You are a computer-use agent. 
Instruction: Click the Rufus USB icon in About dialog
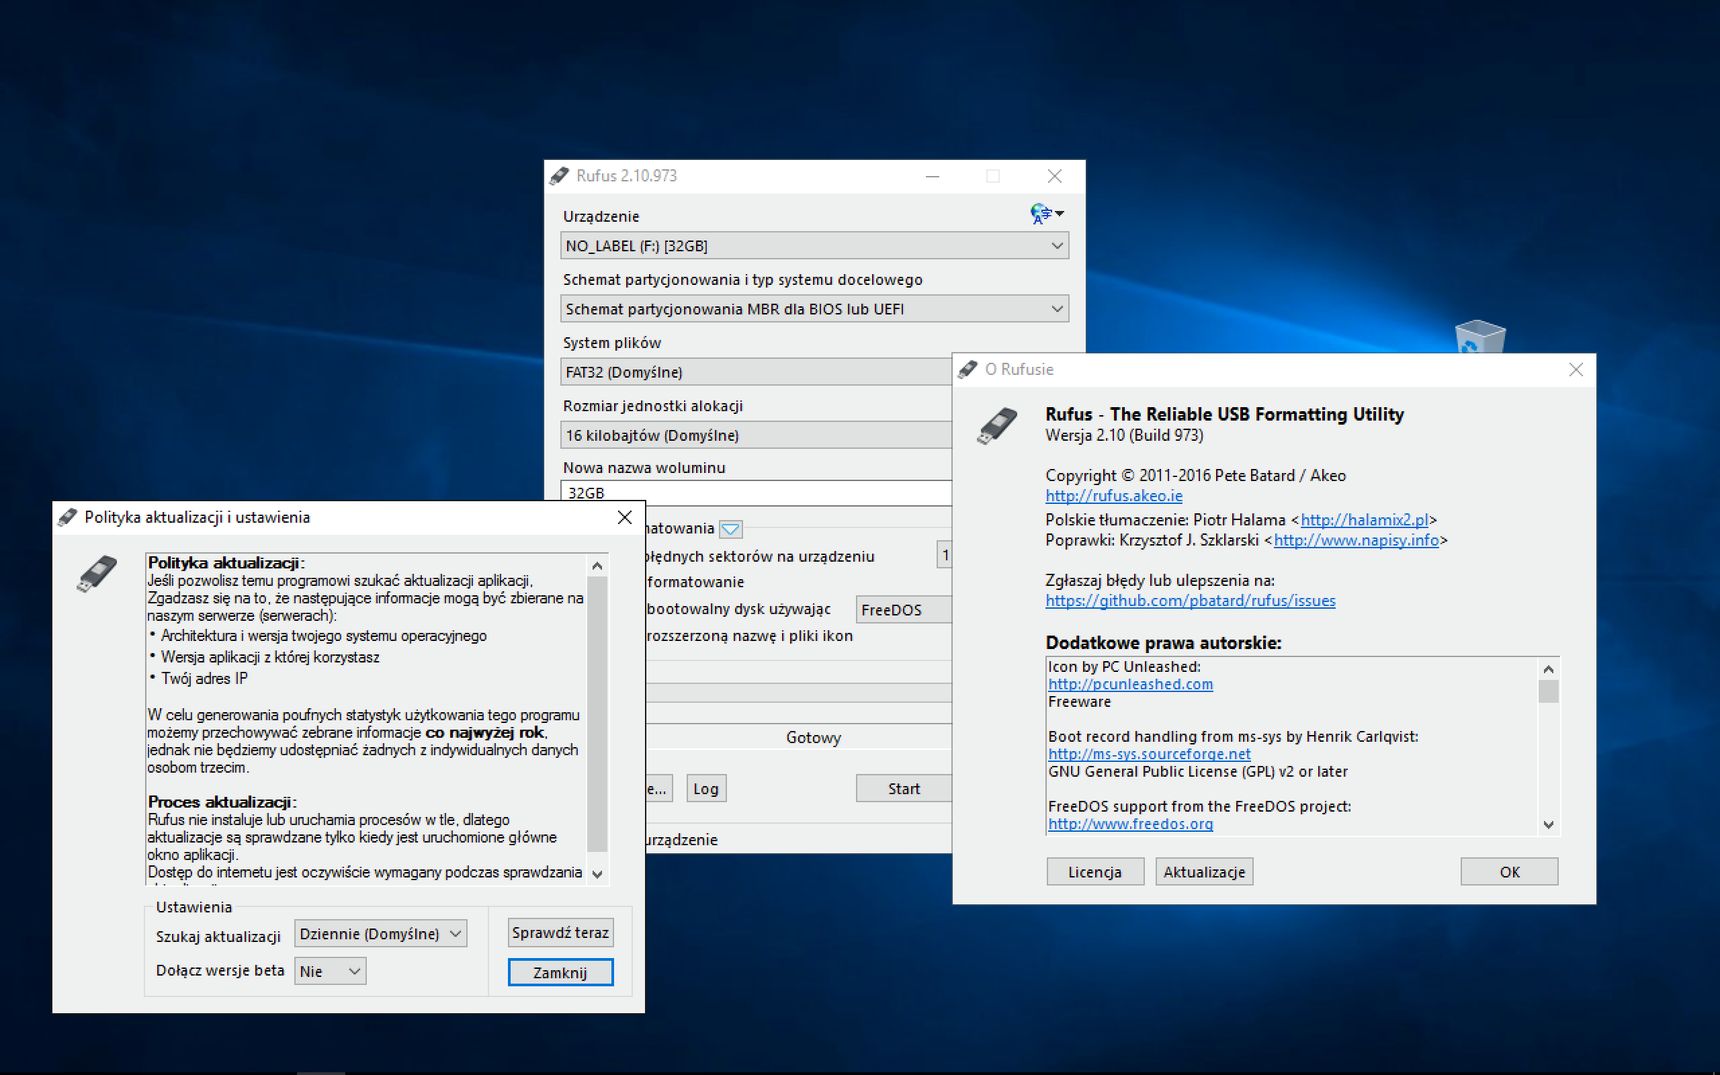pos(997,426)
